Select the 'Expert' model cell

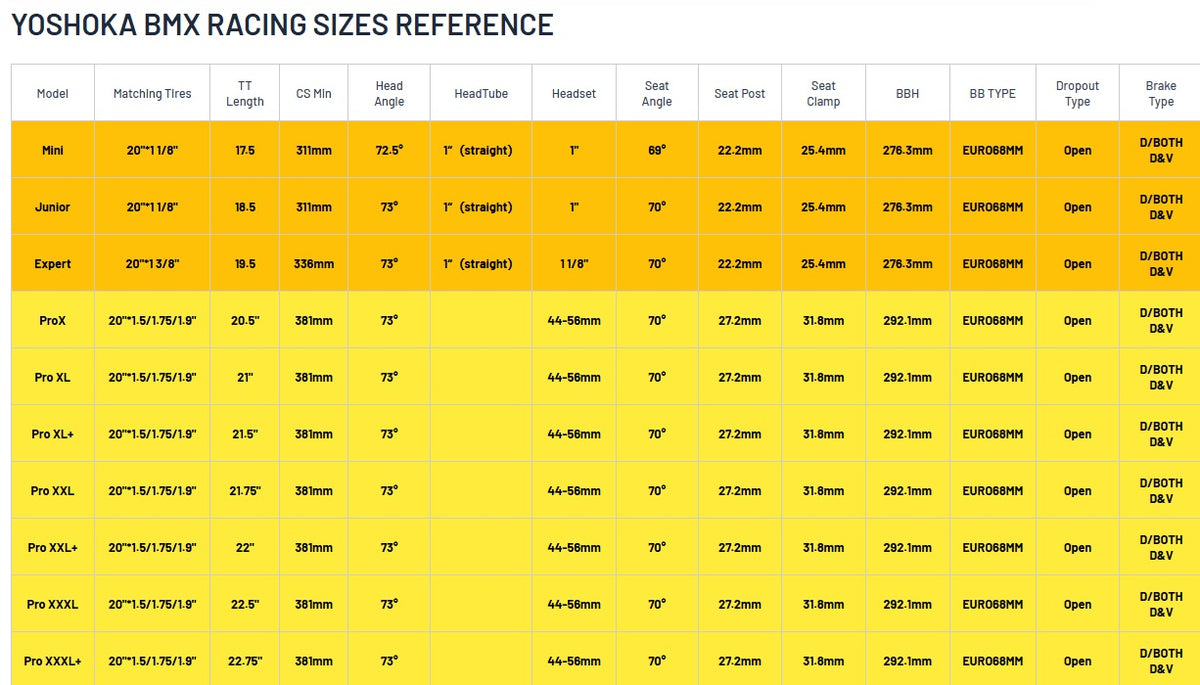[53, 264]
